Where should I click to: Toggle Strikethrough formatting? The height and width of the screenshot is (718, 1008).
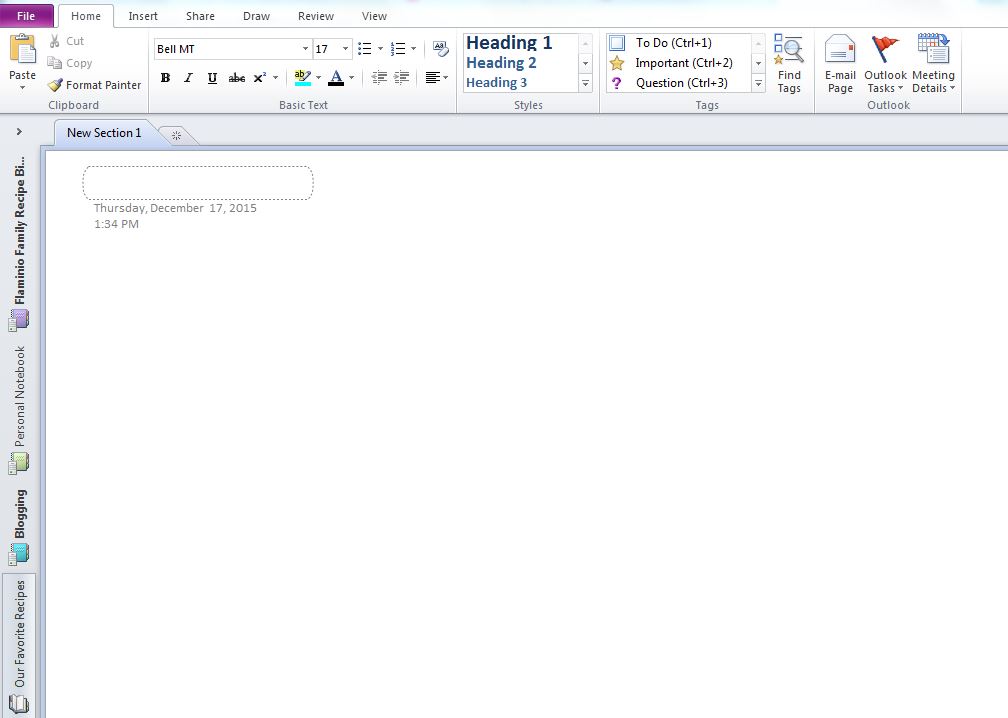237,78
